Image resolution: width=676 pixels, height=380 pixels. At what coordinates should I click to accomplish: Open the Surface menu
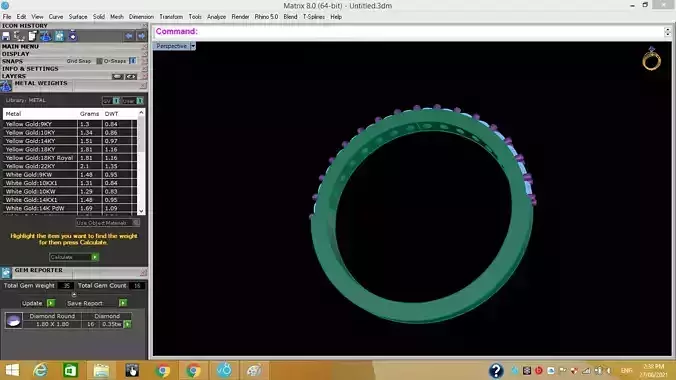pos(78,17)
